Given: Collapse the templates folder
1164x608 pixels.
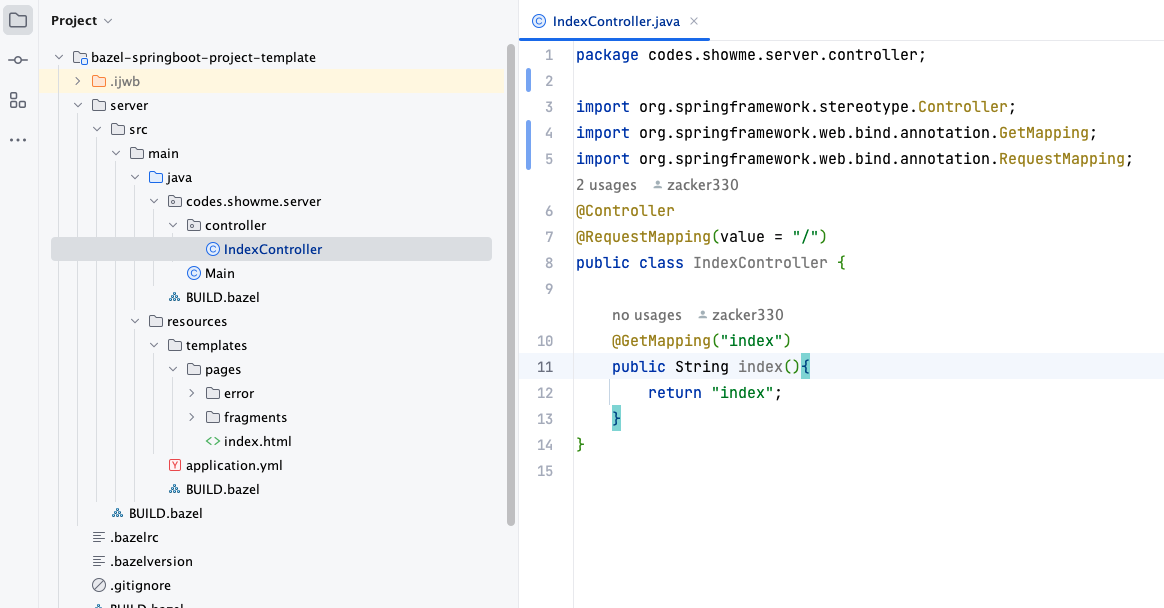Looking at the screenshot, I should point(155,345).
